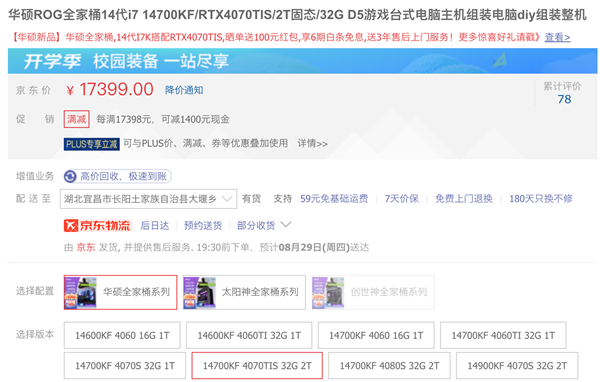Image resolution: width=600 pixels, height=382 pixels.
Task: Choose version 14700KF 4070S 32G 1T
Action: pyautogui.click(x=125, y=366)
